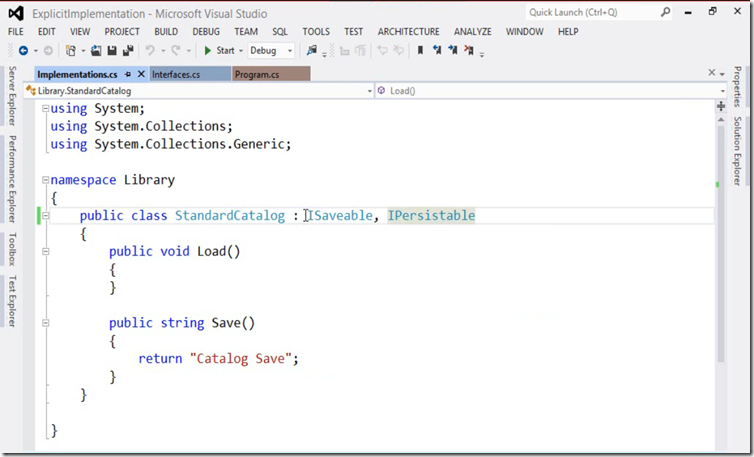Open the BUILD menu
754x457 pixels.
click(166, 32)
